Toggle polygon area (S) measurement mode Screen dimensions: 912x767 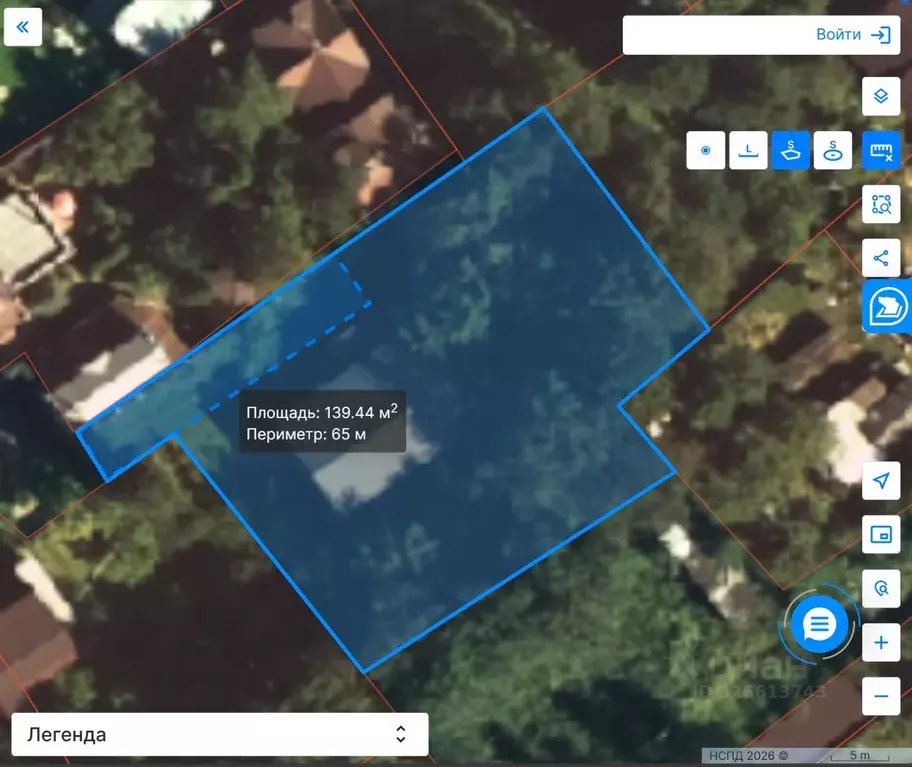791,151
